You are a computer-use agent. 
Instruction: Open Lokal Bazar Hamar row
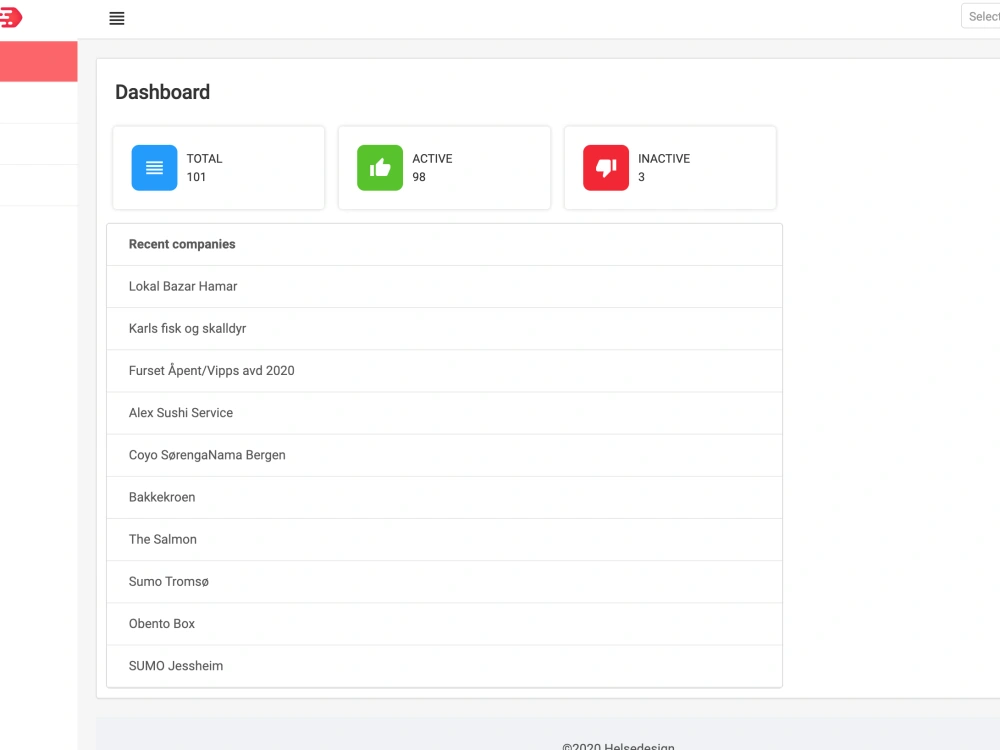(445, 286)
